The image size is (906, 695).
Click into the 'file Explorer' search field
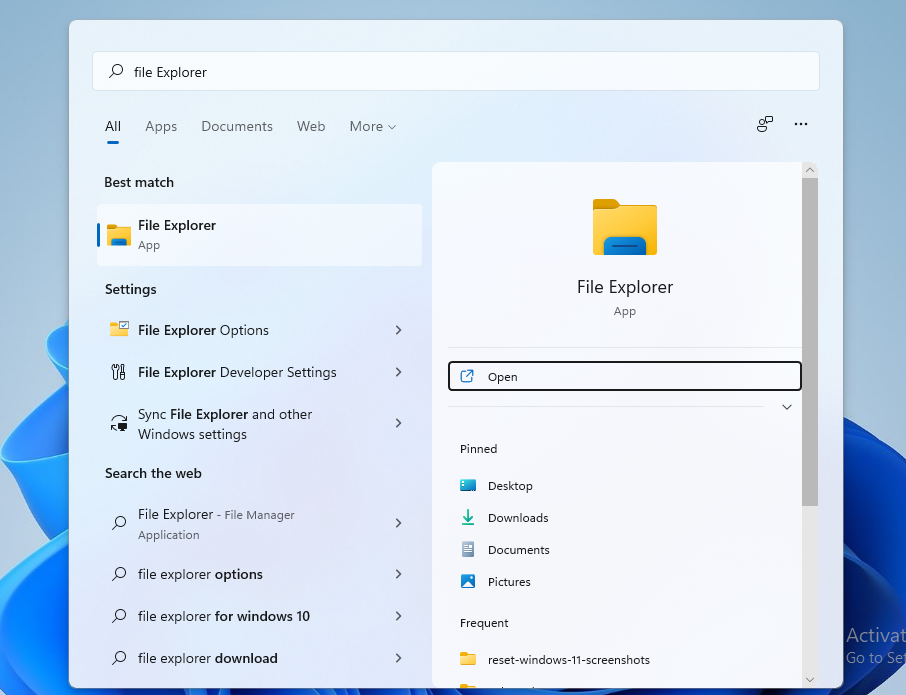(455, 71)
